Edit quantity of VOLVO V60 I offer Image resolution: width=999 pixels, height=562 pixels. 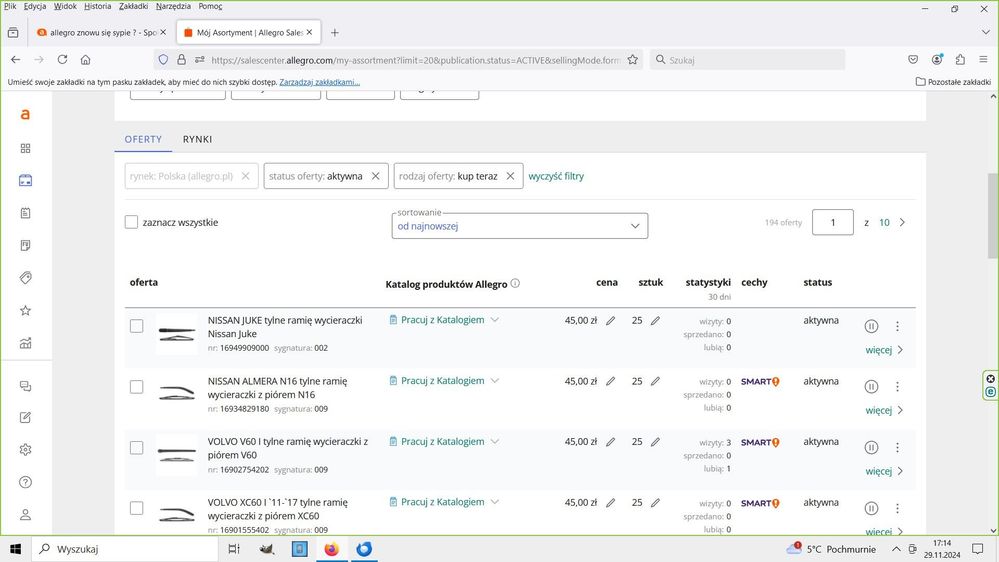[655, 442]
